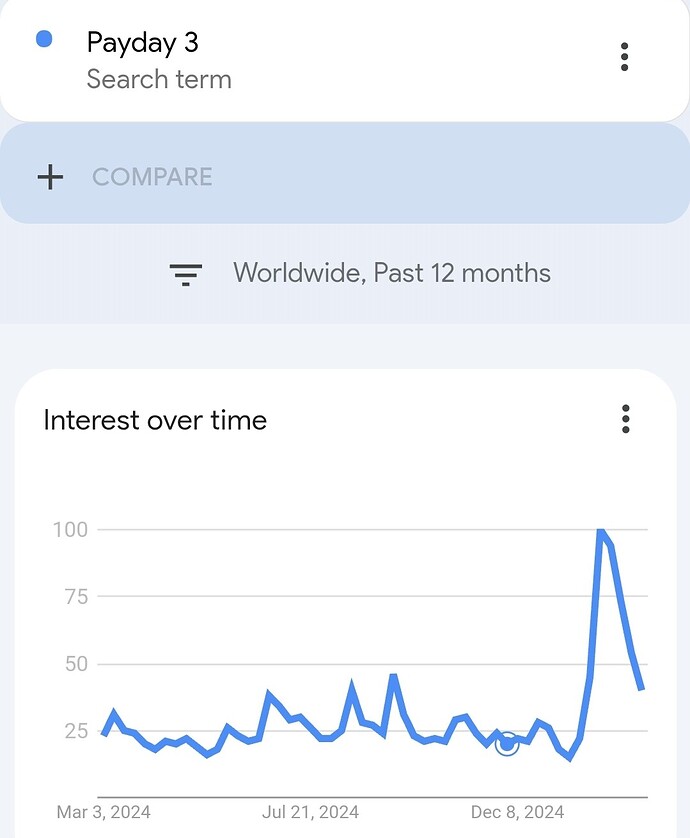Viewport: 690px width, 838px height.
Task: Click the plus icon to add comparison
Action: click(50, 177)
